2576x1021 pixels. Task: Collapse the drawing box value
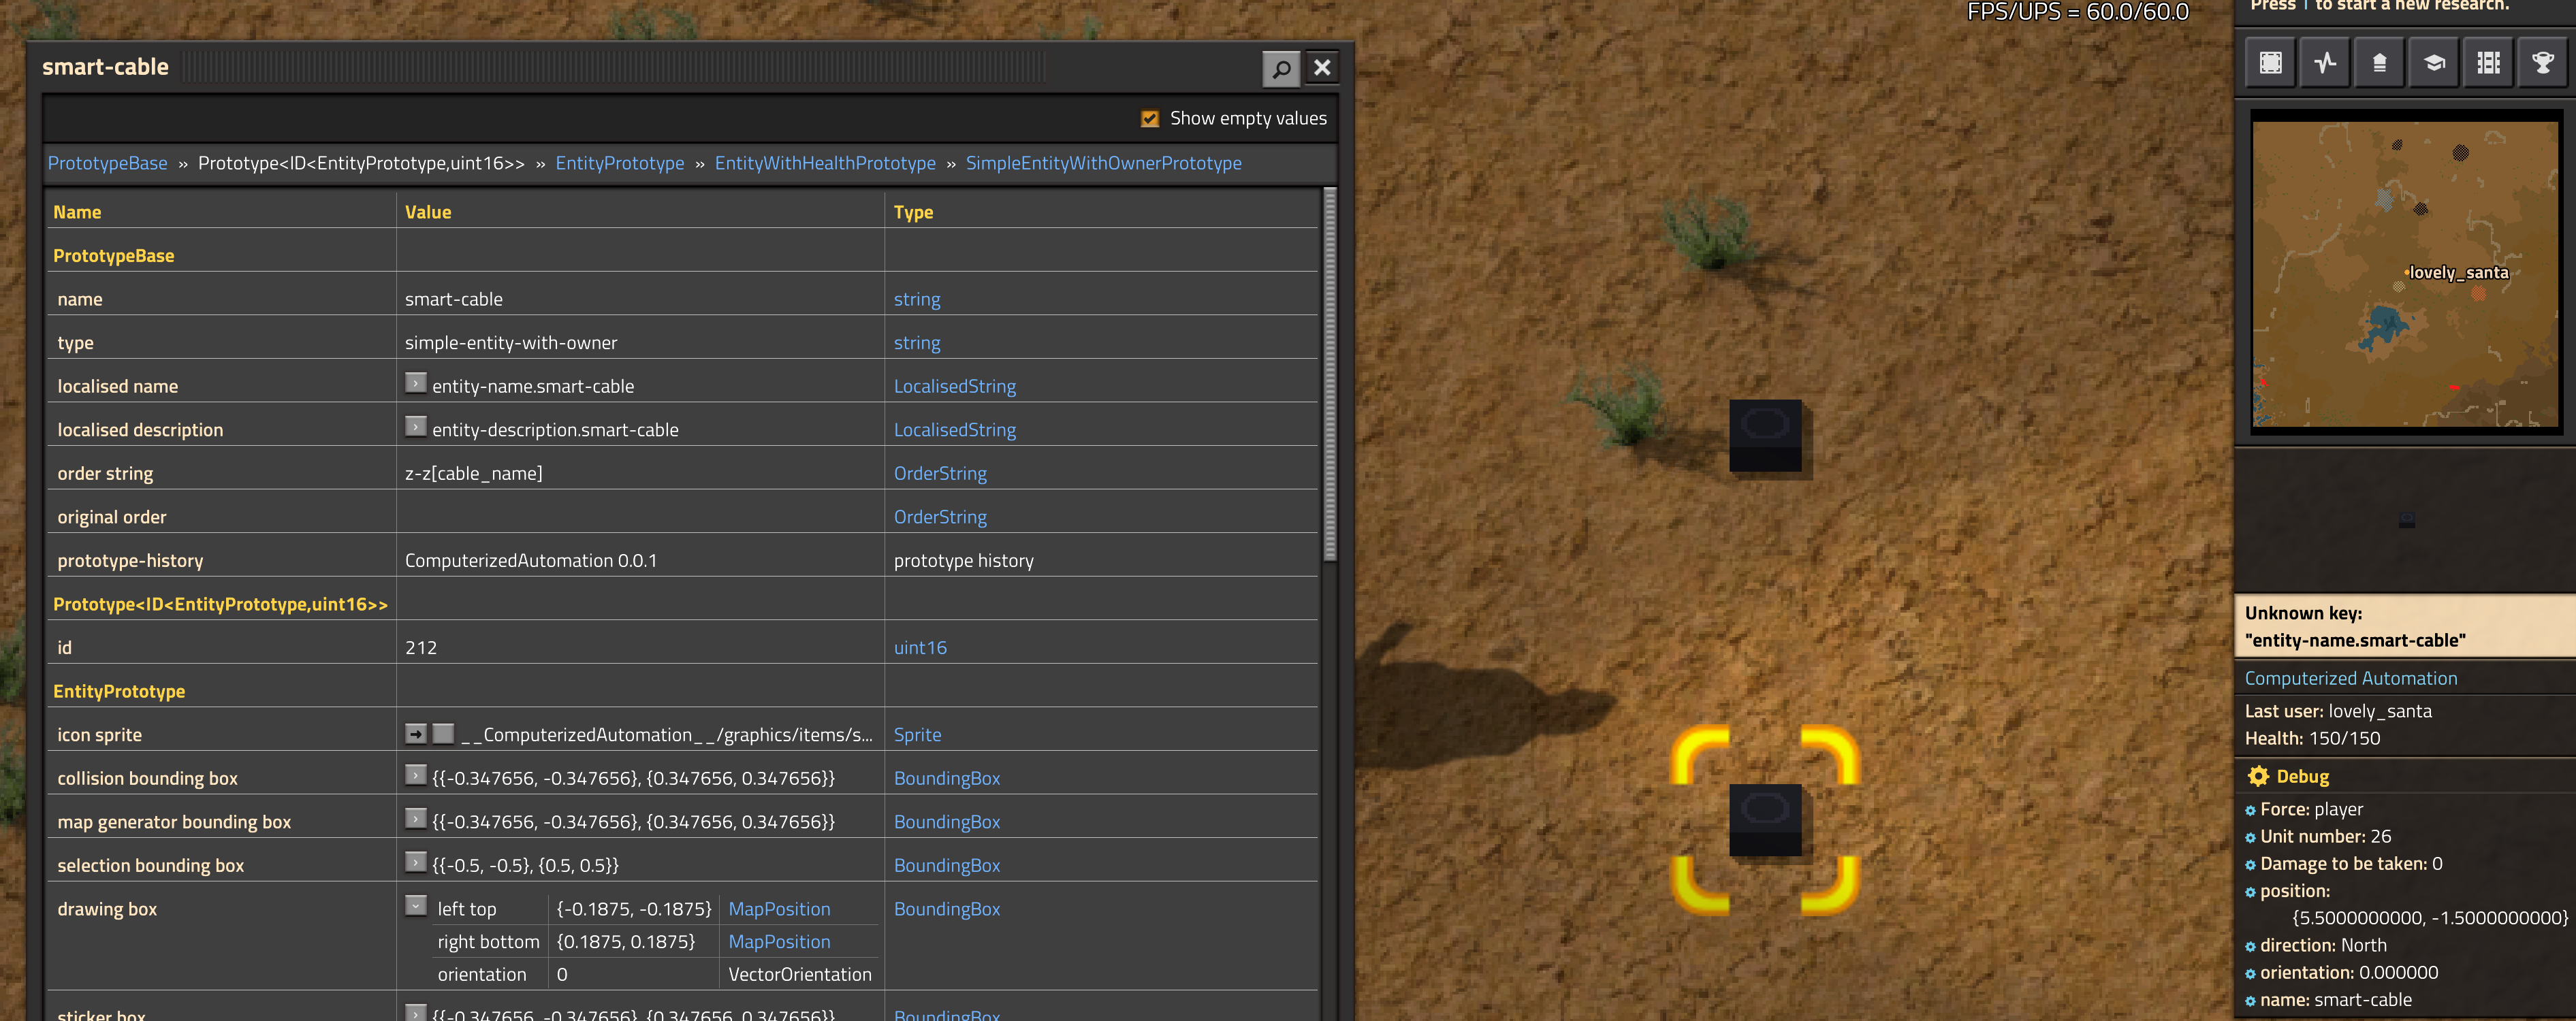click(x=416, y=906)
